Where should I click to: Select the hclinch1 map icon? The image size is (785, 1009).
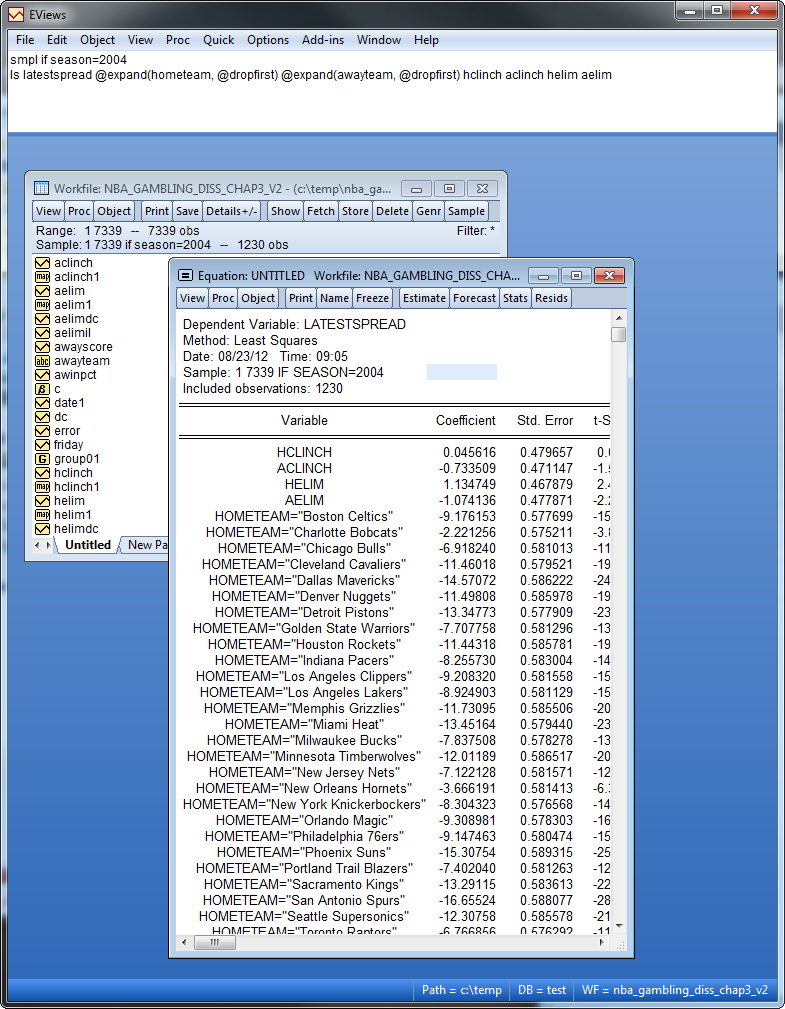click(x=42, y=487)
